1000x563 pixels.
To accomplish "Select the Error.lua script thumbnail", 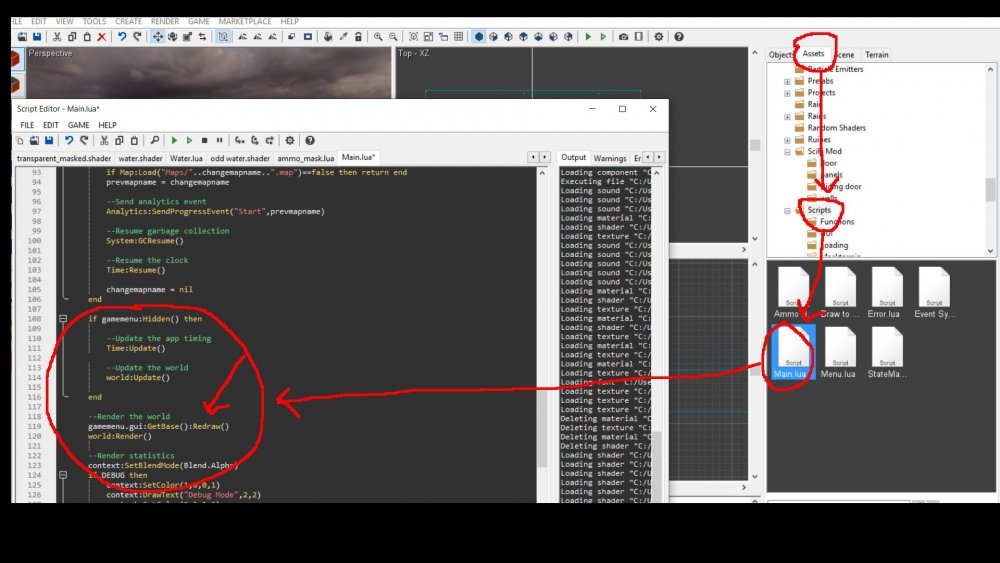I will coord(886,290).
